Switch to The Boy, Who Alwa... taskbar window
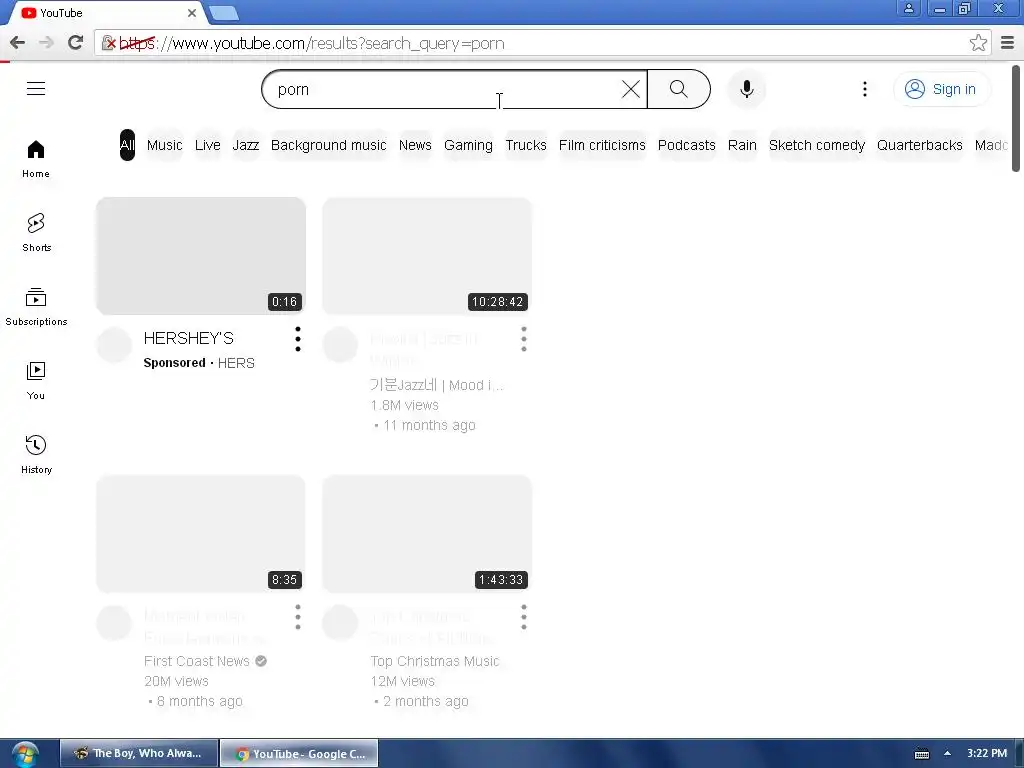Image resolution: width=1024 pixels, height=768 pixels. 138,753
